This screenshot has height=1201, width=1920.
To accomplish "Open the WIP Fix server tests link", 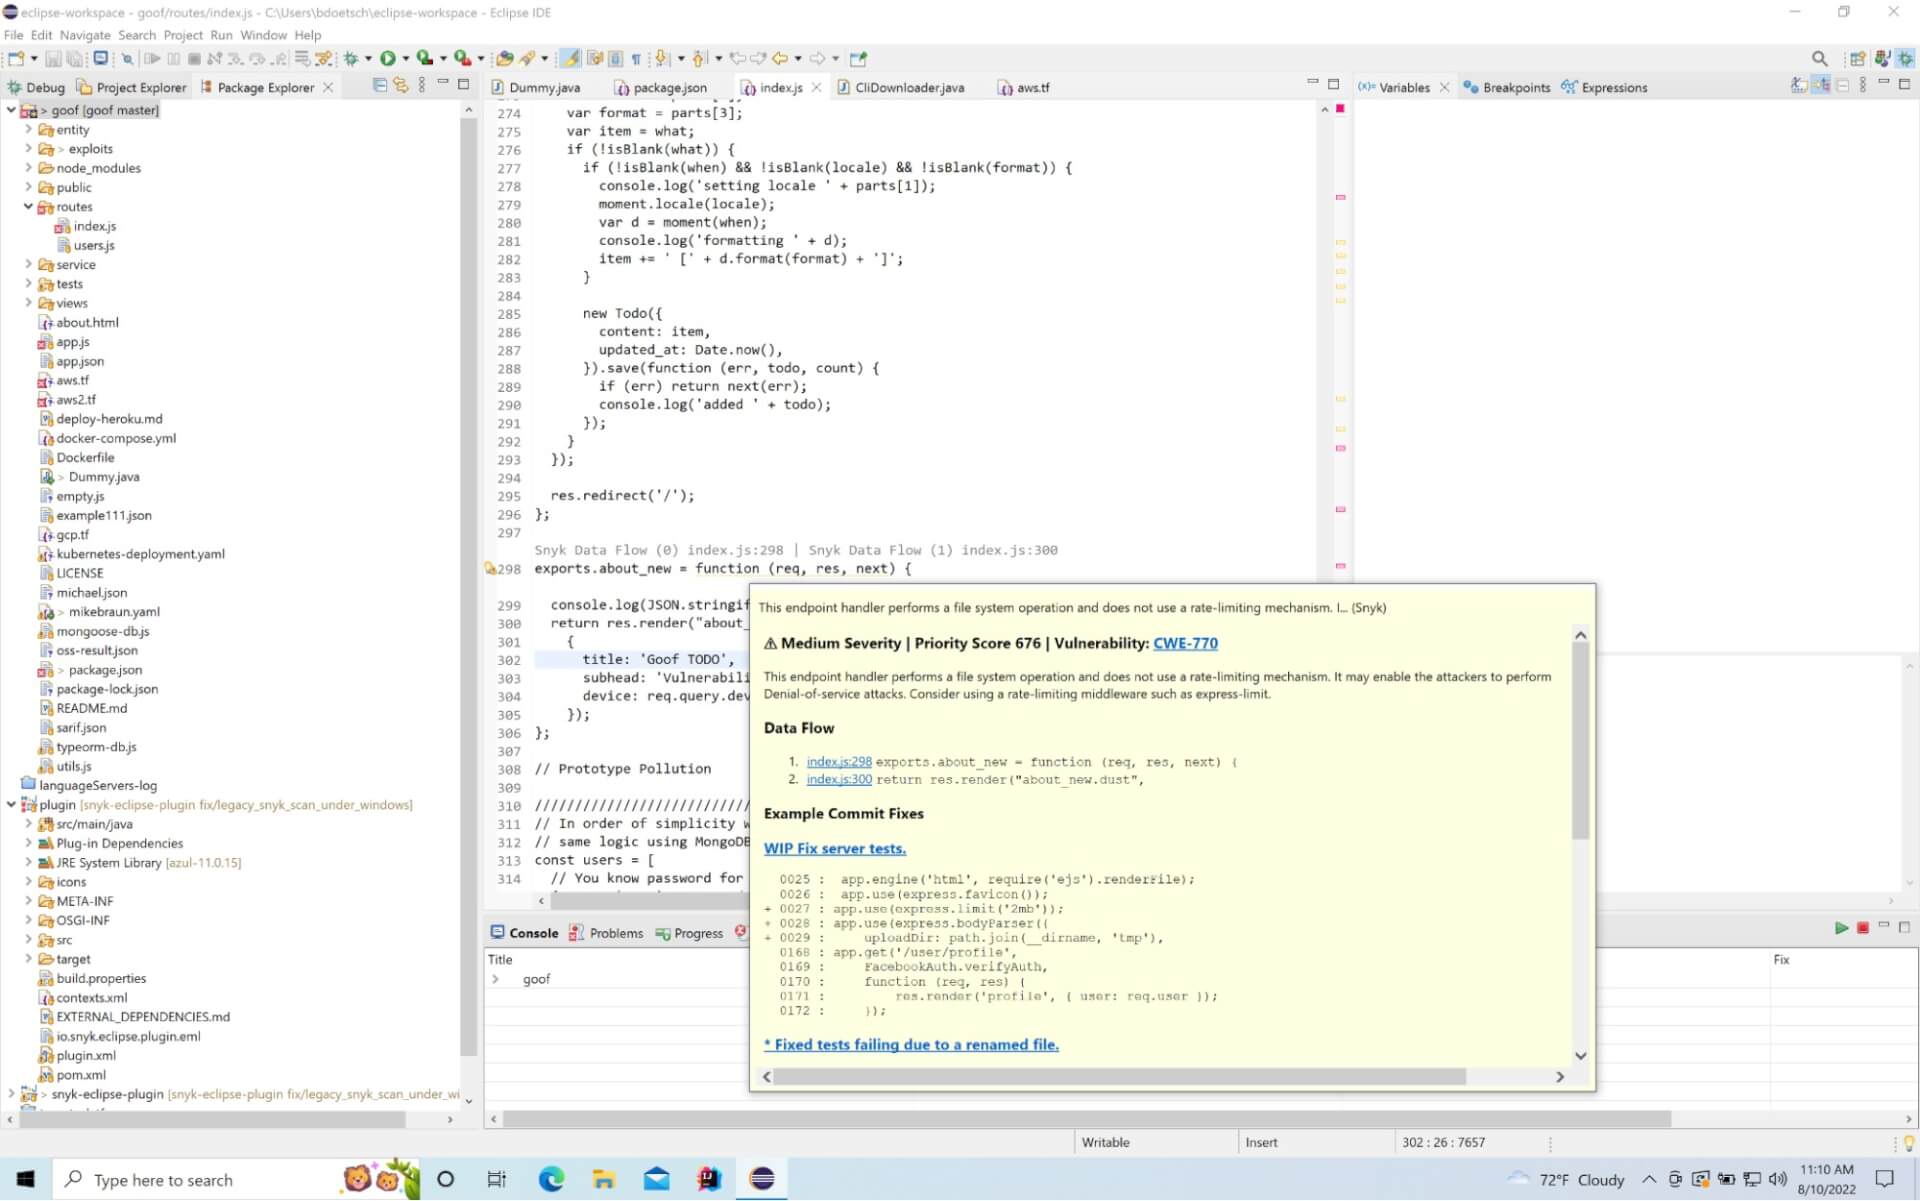I will point(835,849).
